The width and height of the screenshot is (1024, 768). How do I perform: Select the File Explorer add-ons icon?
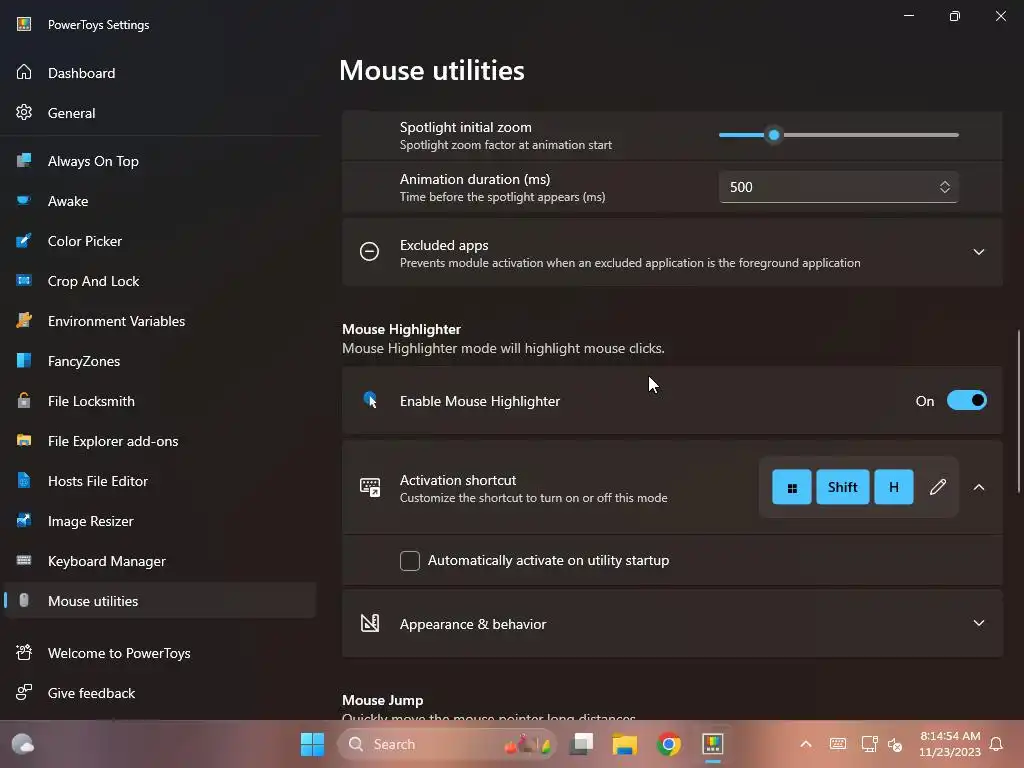[24, 441]
